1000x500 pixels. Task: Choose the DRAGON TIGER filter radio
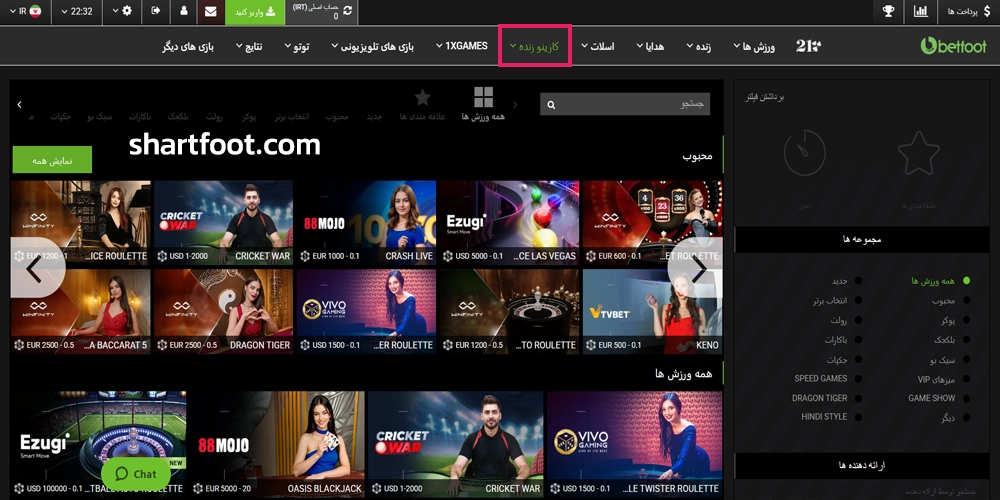pos(856,398)
